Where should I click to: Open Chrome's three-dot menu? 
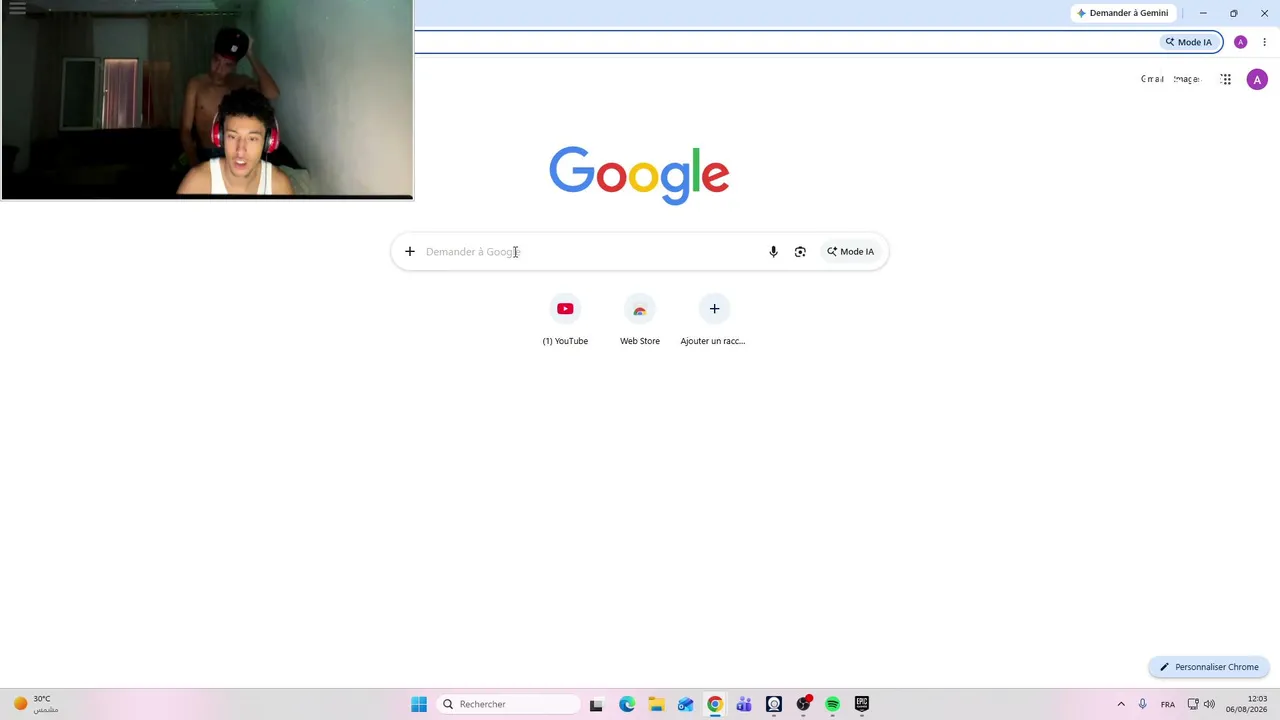1264,42
